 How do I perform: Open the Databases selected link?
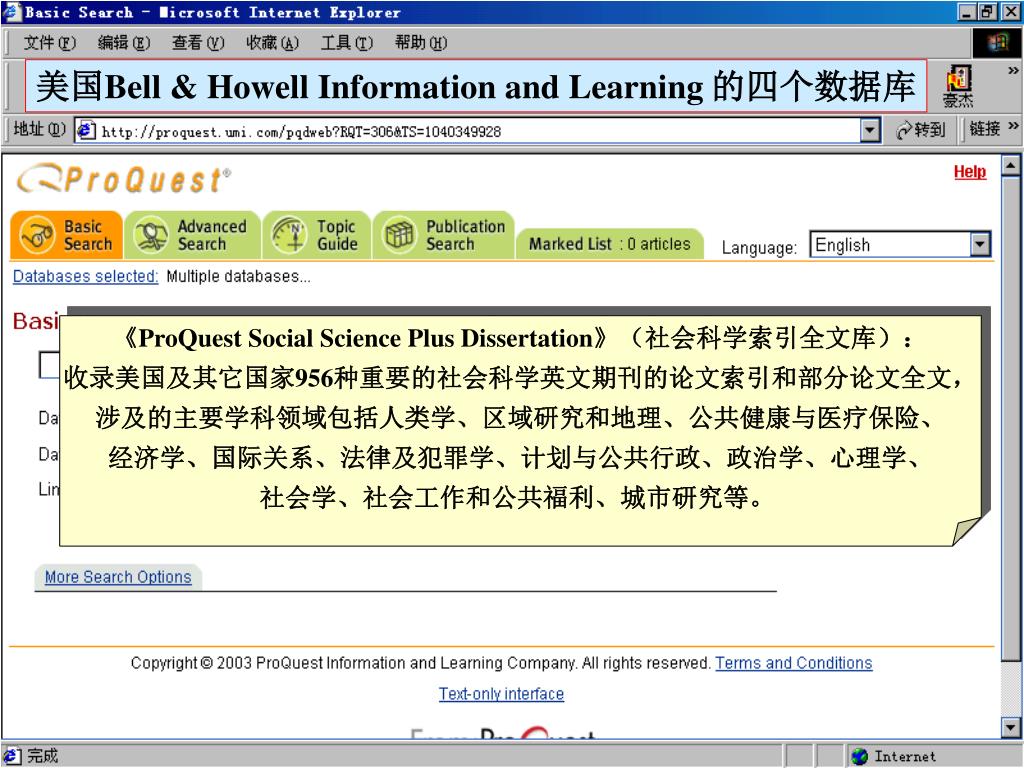86,276
